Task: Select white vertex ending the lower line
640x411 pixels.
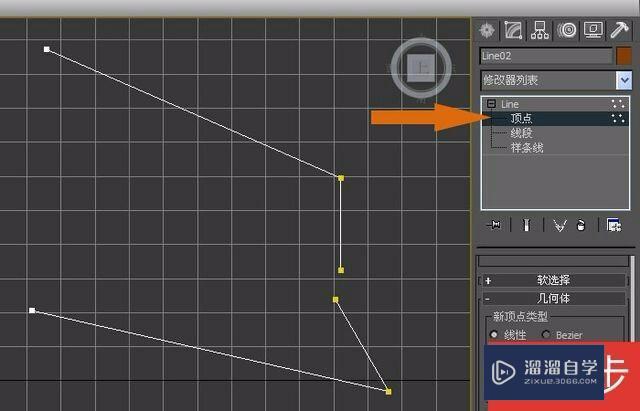Action: click(x=32, y=311)
